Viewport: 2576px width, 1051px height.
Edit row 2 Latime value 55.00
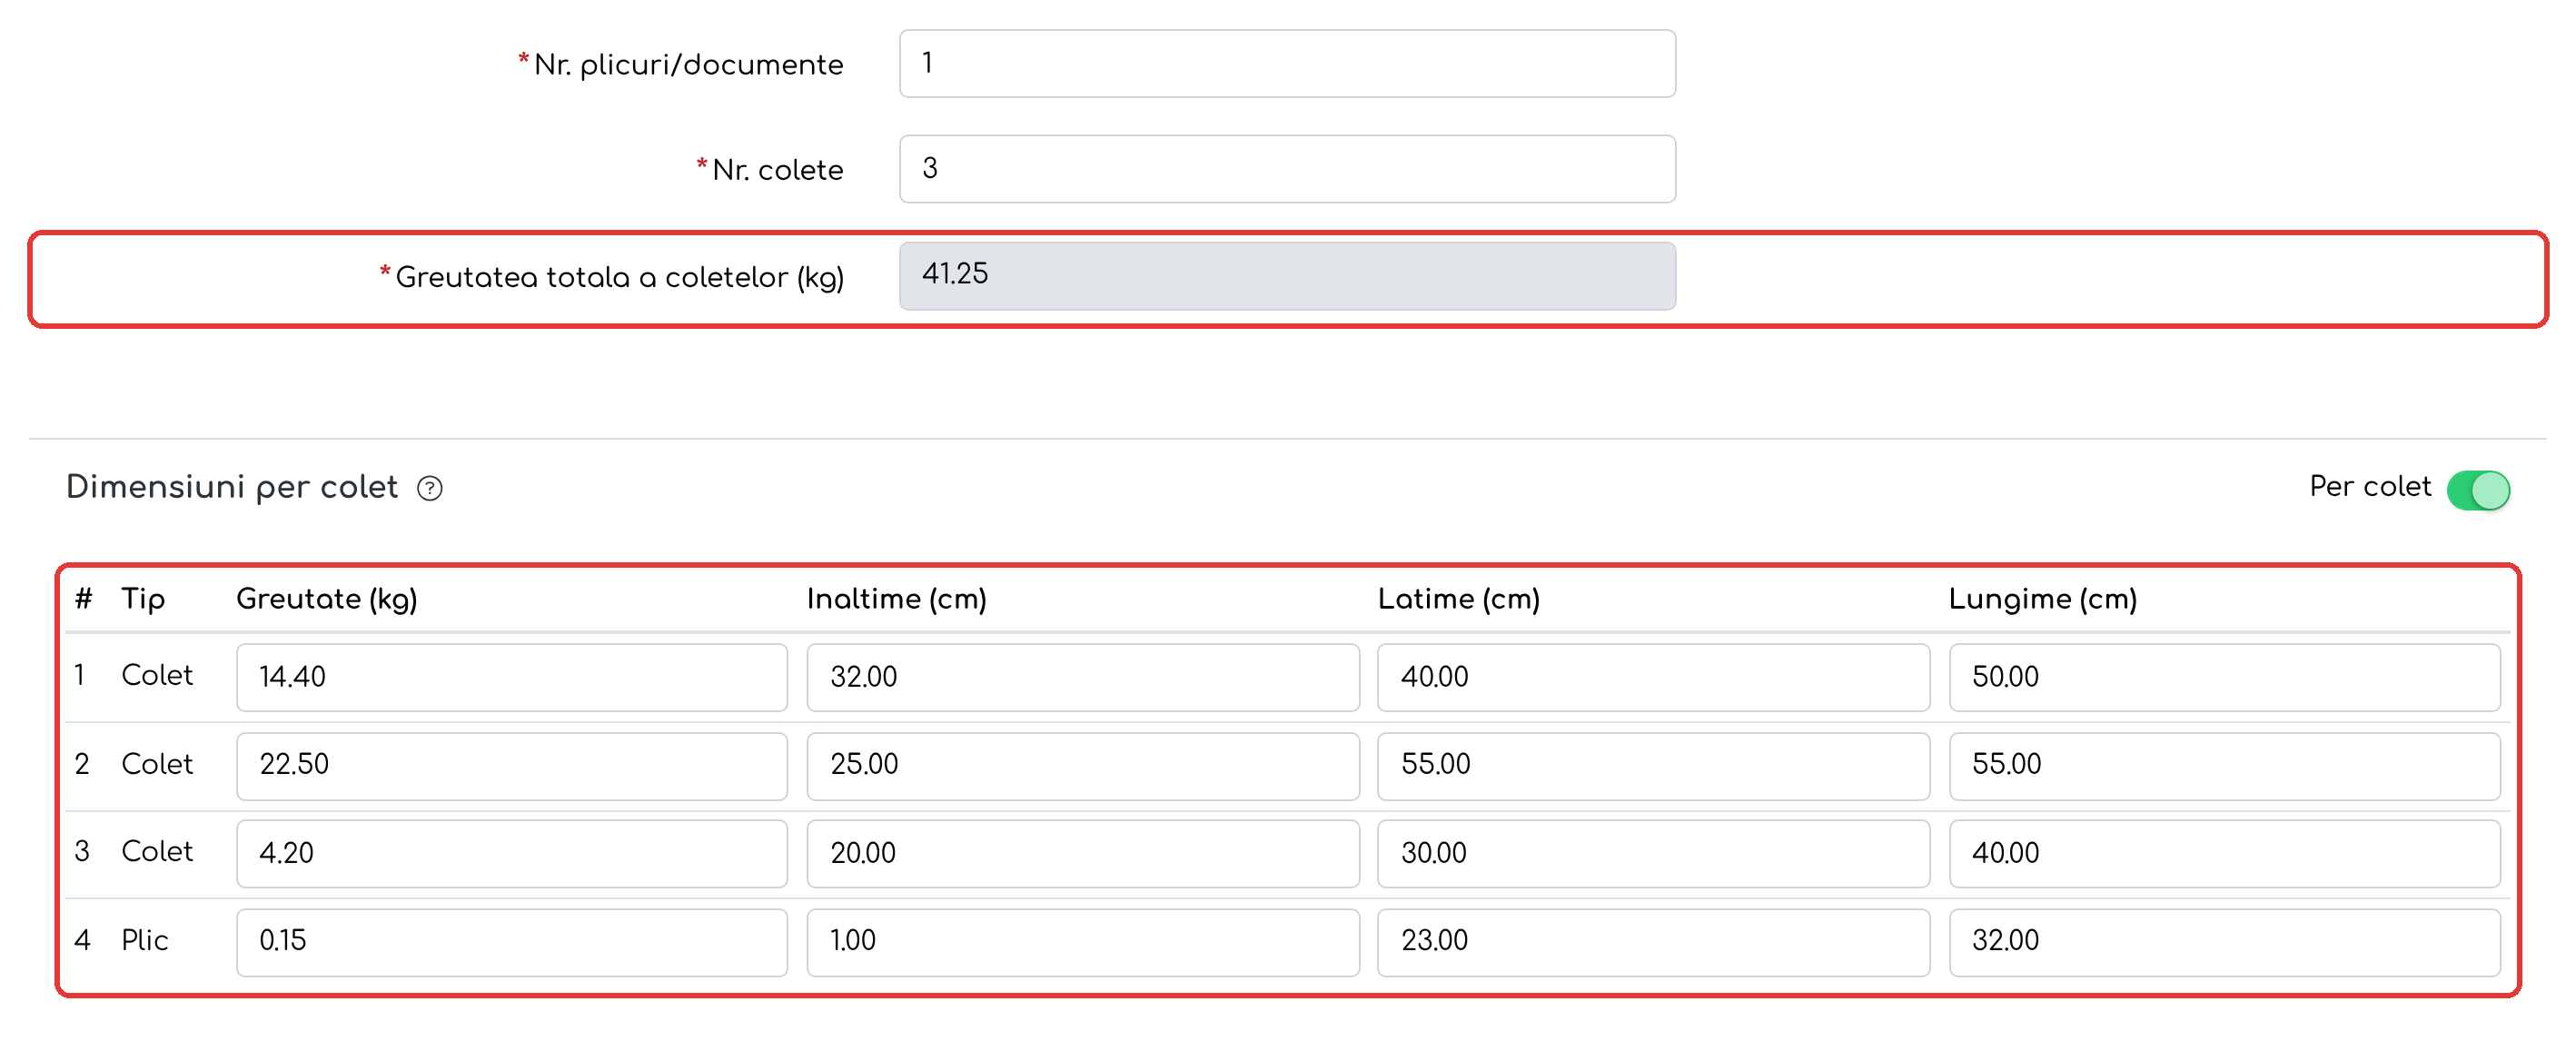1653,766
